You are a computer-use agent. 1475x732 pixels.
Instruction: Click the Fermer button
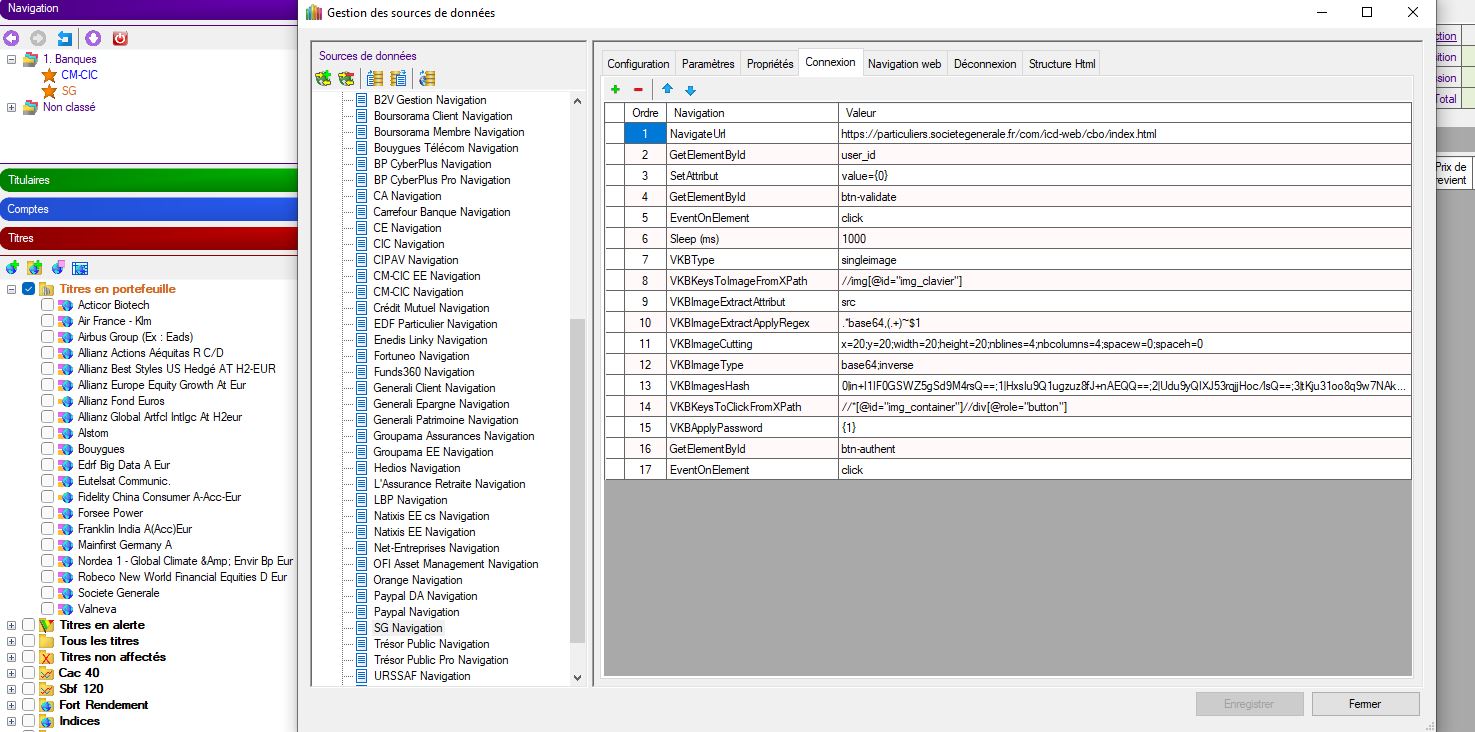tap(1364, 704)
